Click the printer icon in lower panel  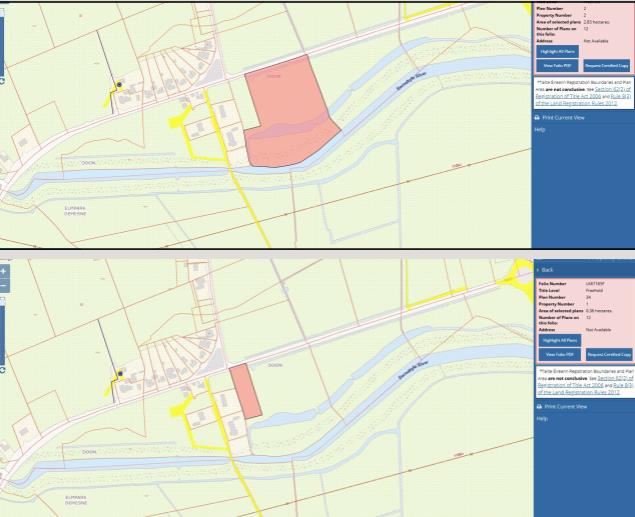540,406
